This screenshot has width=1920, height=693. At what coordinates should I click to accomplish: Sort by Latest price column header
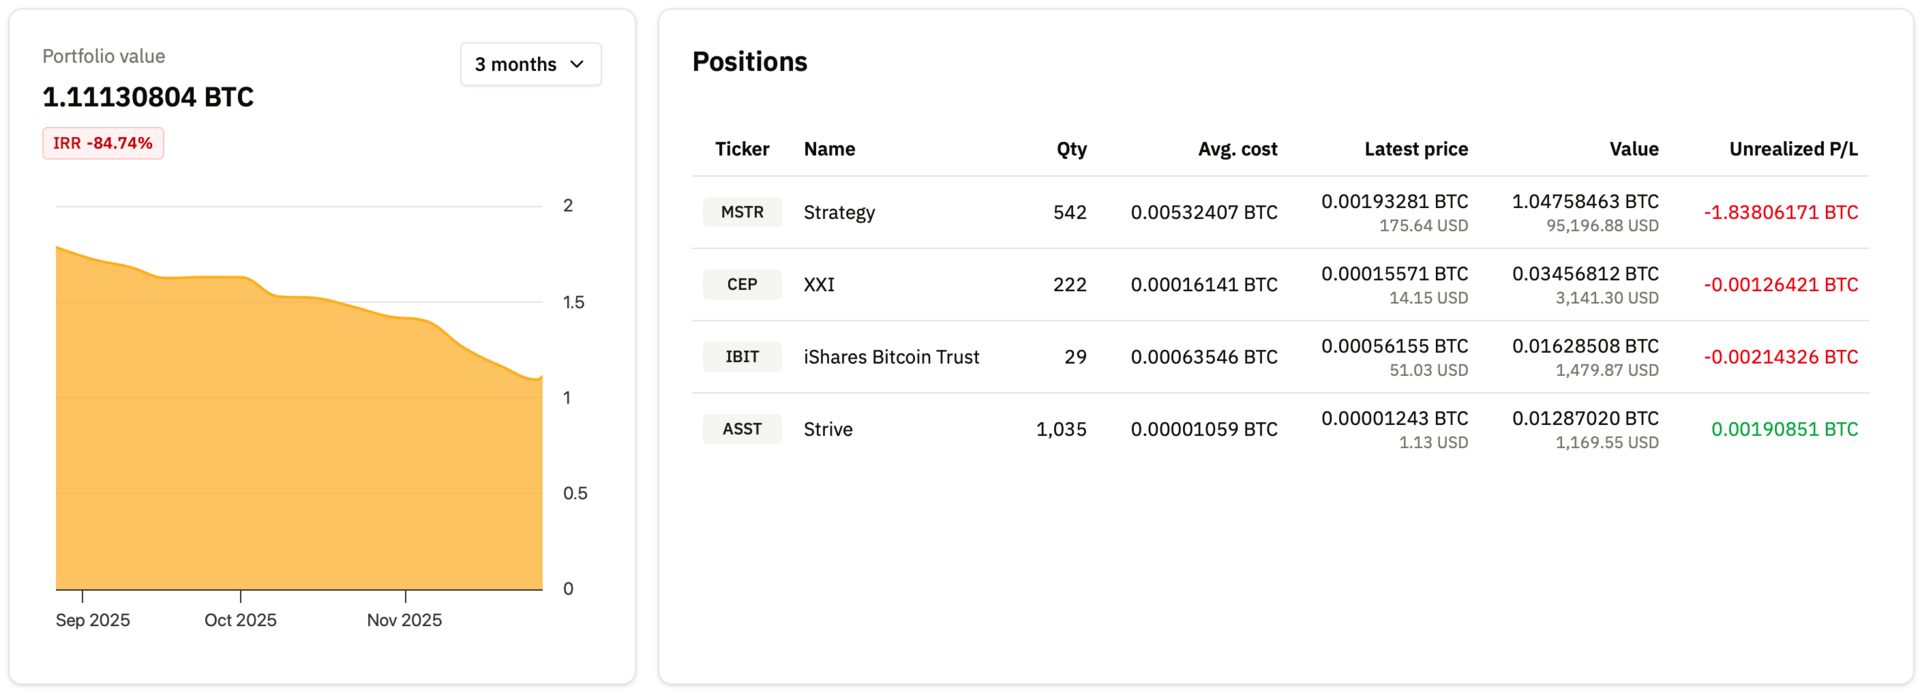tap(1416, 149)
